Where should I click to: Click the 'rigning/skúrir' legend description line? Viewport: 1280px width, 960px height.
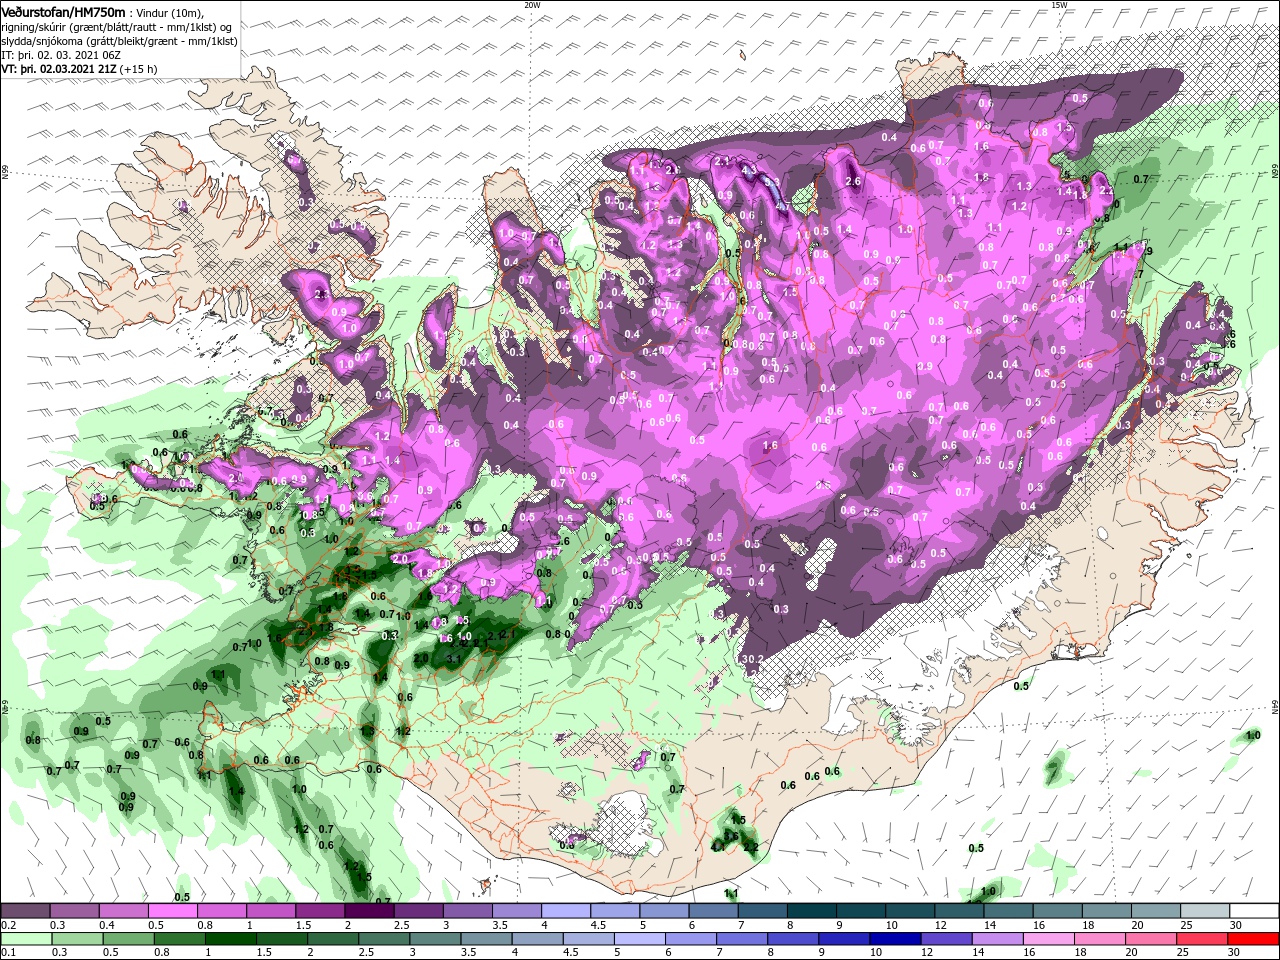tap(116, 27)
